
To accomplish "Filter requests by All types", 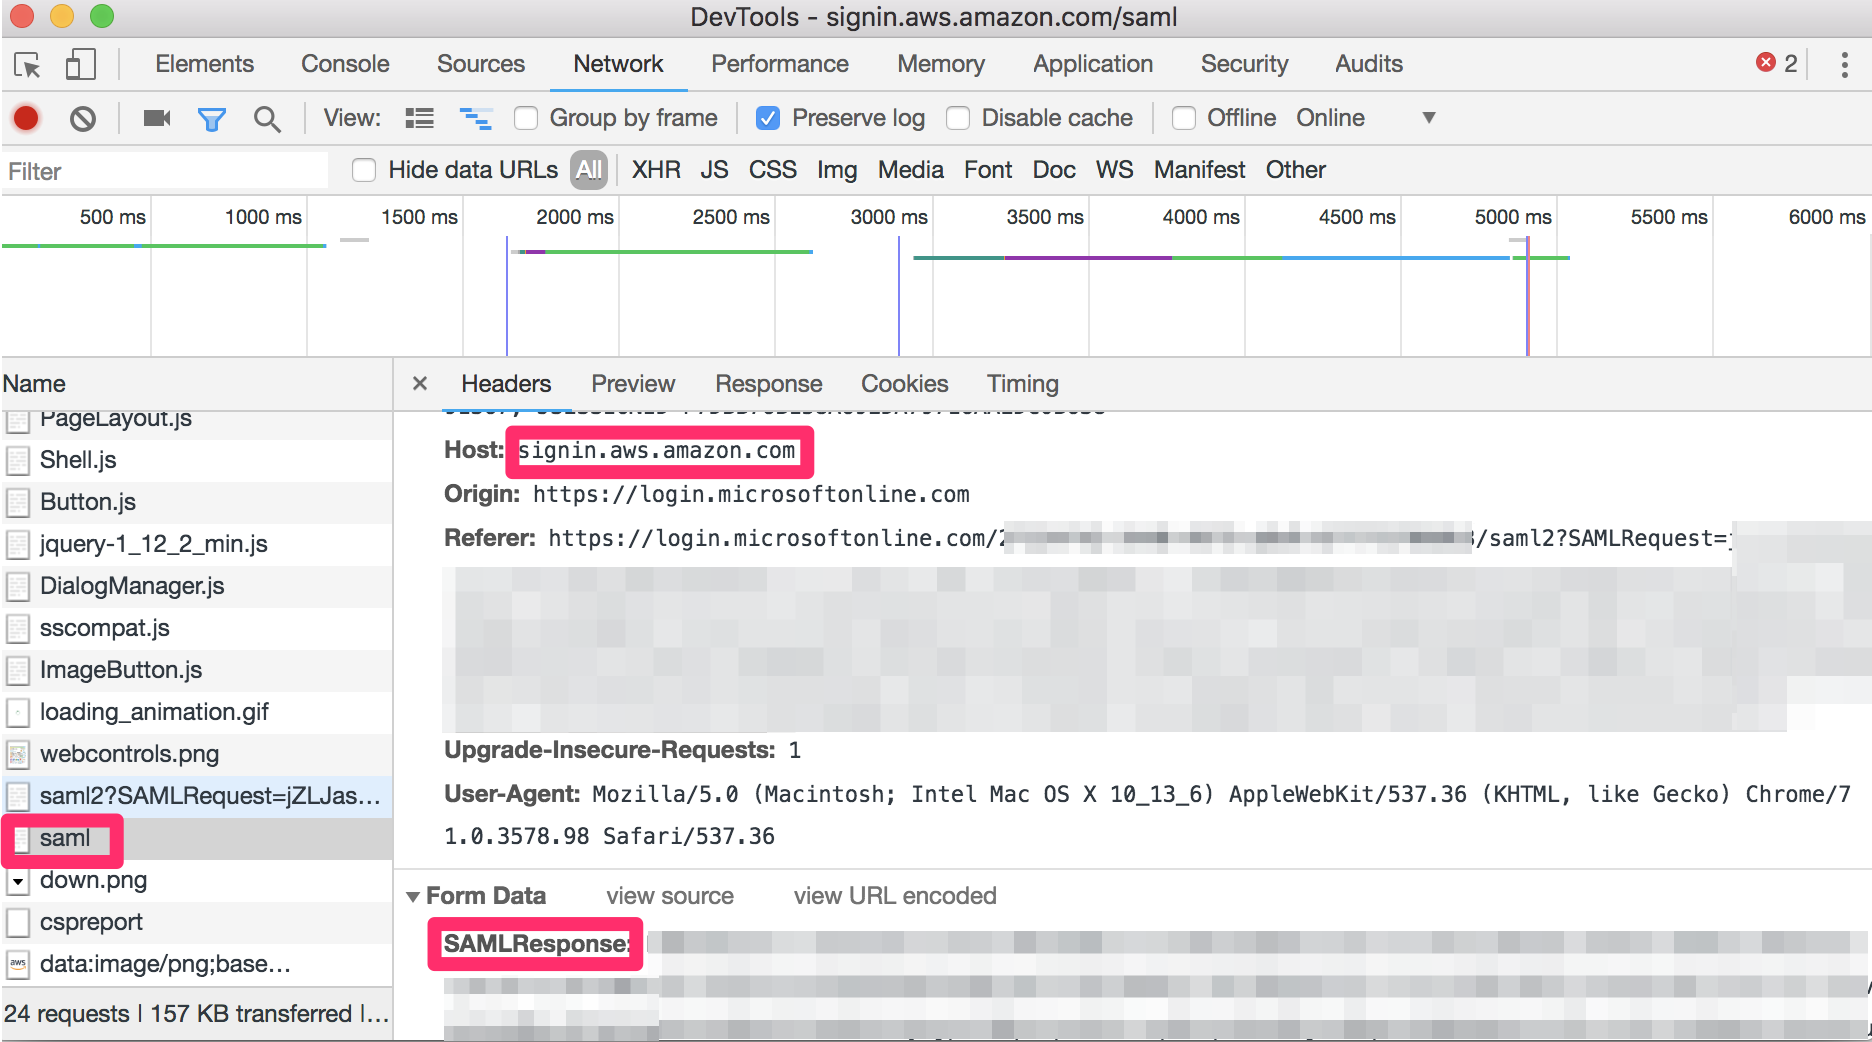I will pyautogui.click(x=589, y=170).
